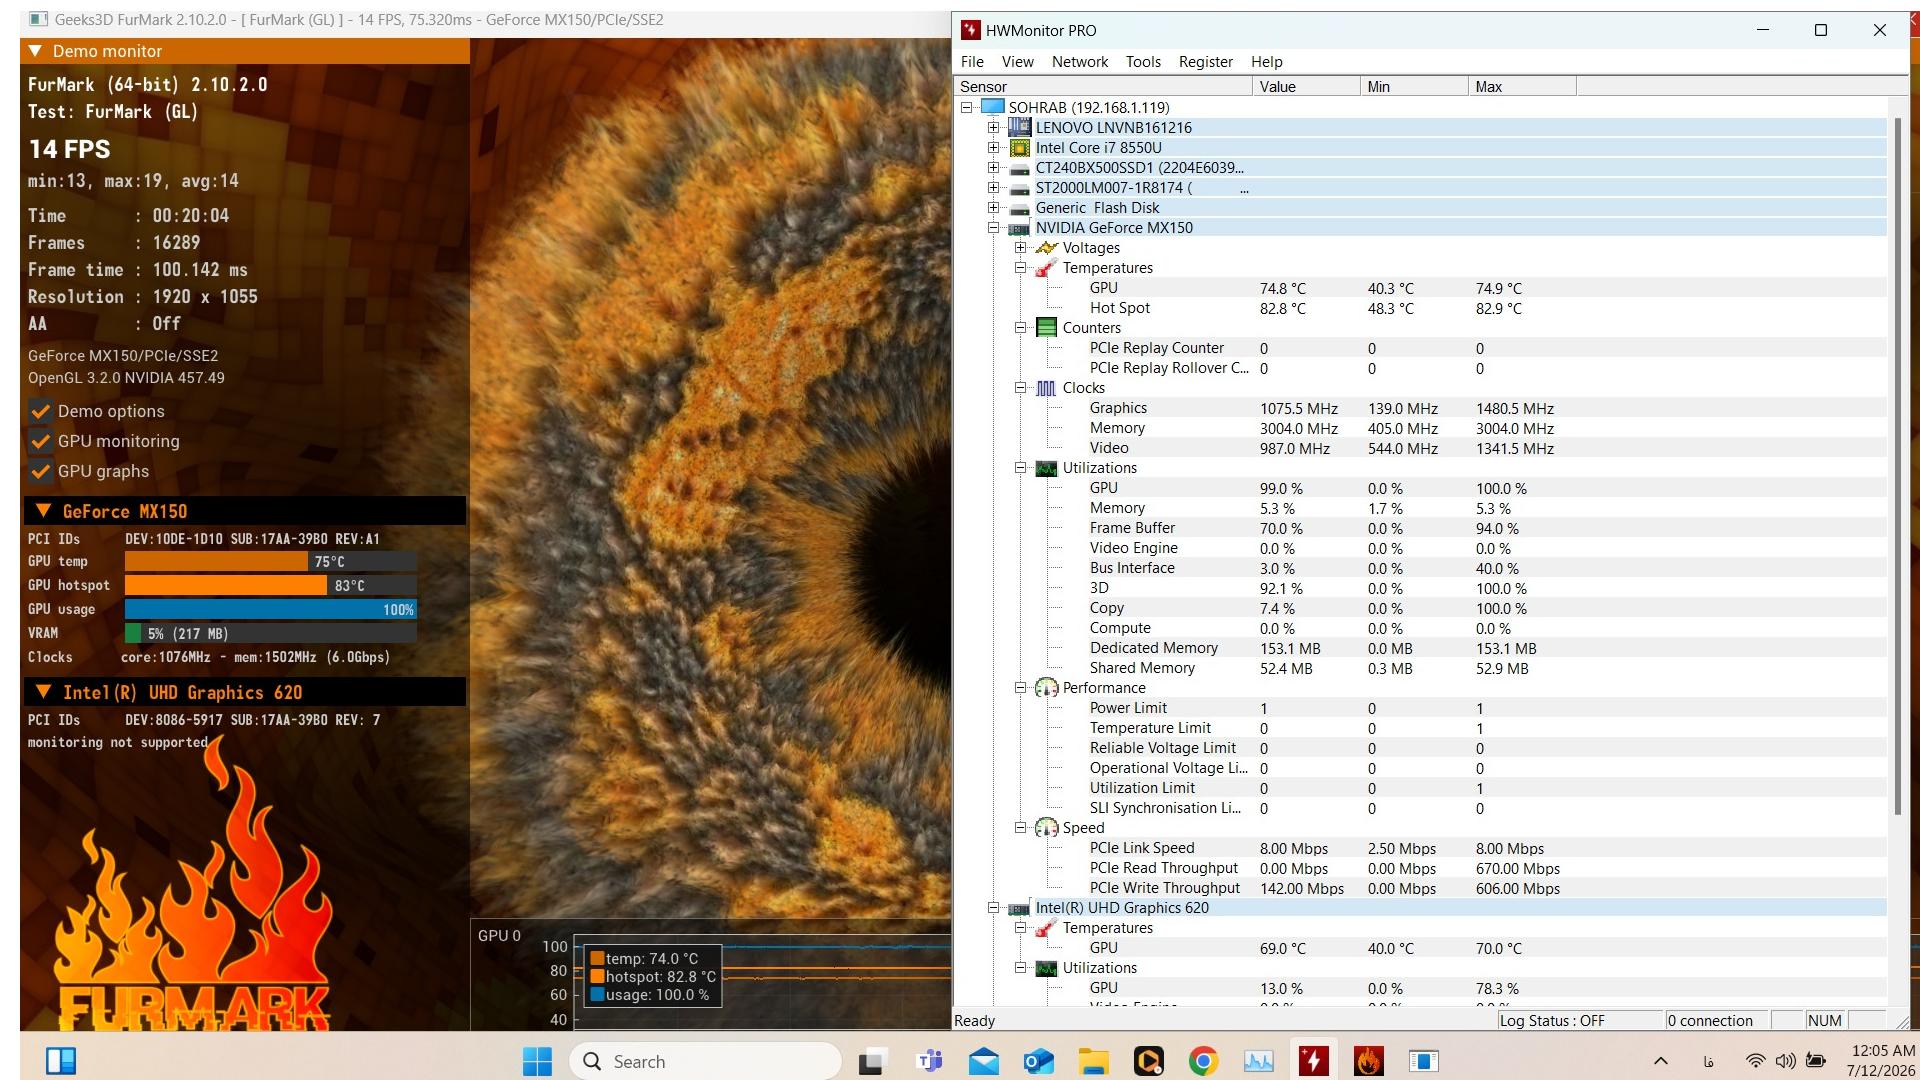Viewport: 1920px width, 1080px height.
Task: Click the Min column header
Action: (x=1414, y=87)
